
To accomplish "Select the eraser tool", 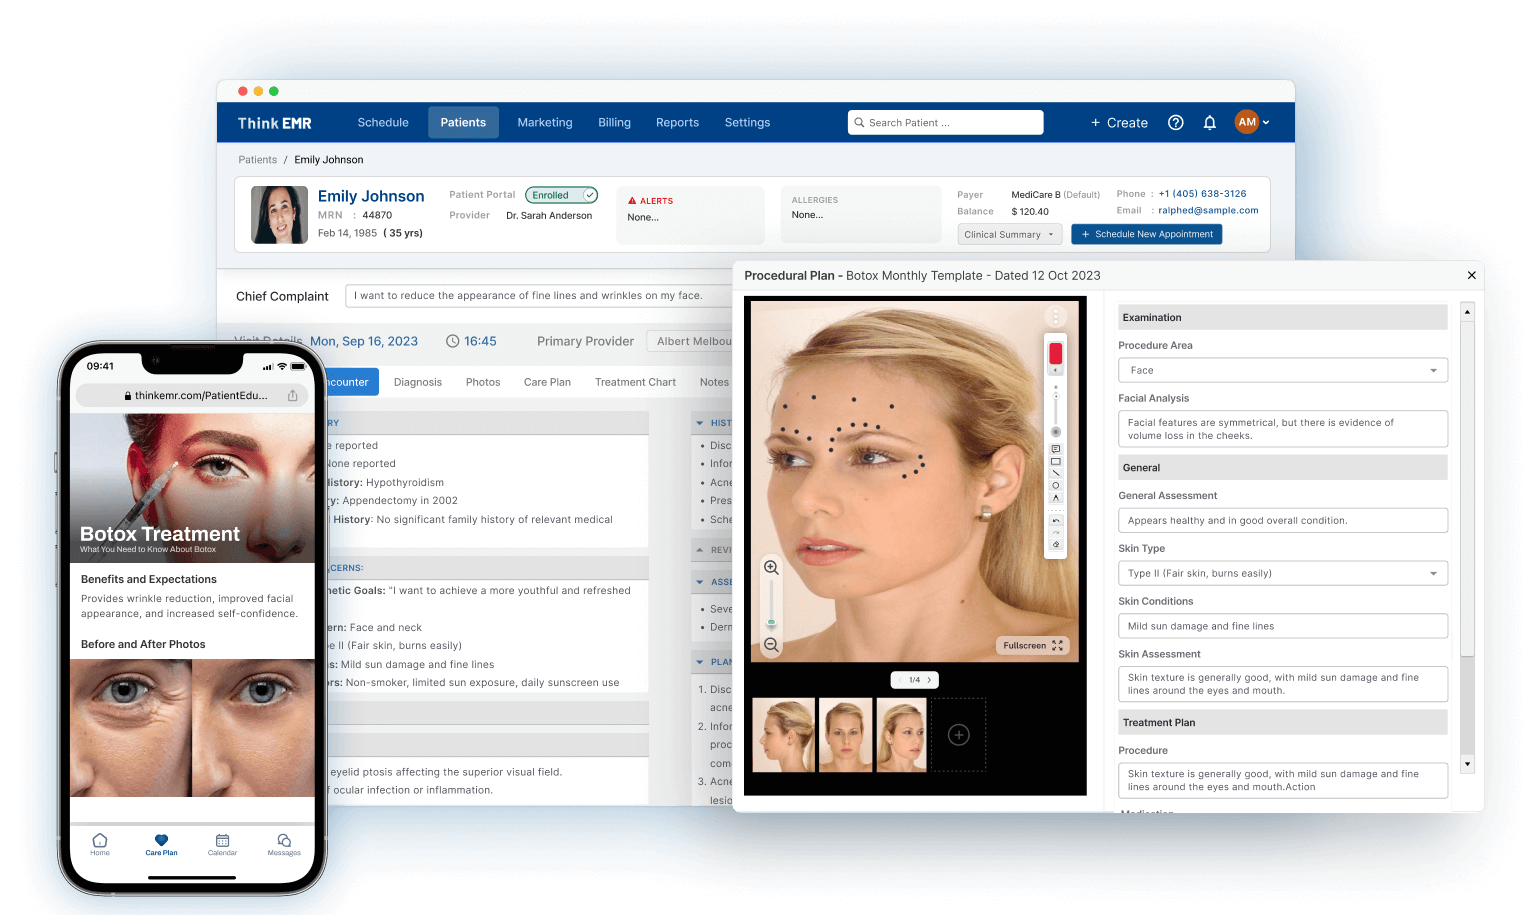I will [x=1055, y=545].
